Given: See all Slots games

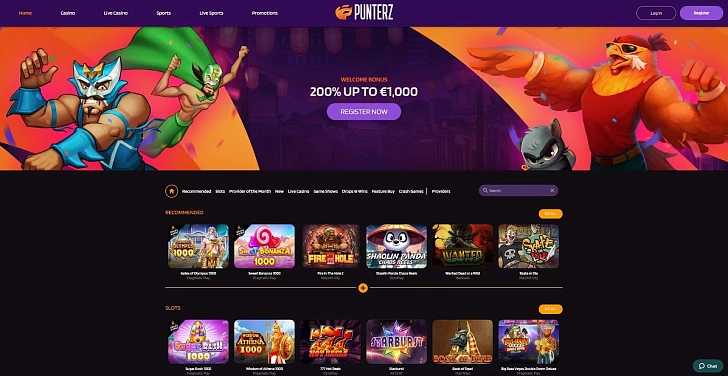Looking at the screenshot, I should click(551, 309).
